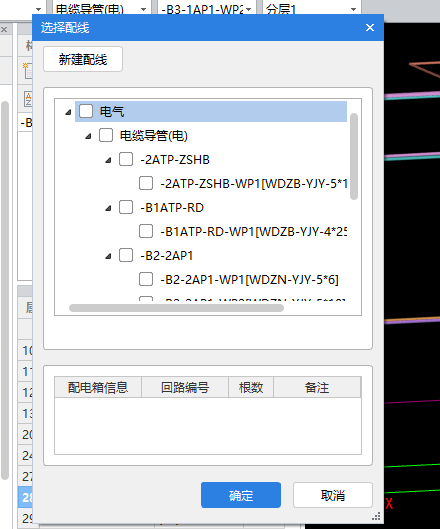440x529 pixels.
Task: Tick the -B2-2AP1-WP1 checkbox
Action: tap(146, 279)
